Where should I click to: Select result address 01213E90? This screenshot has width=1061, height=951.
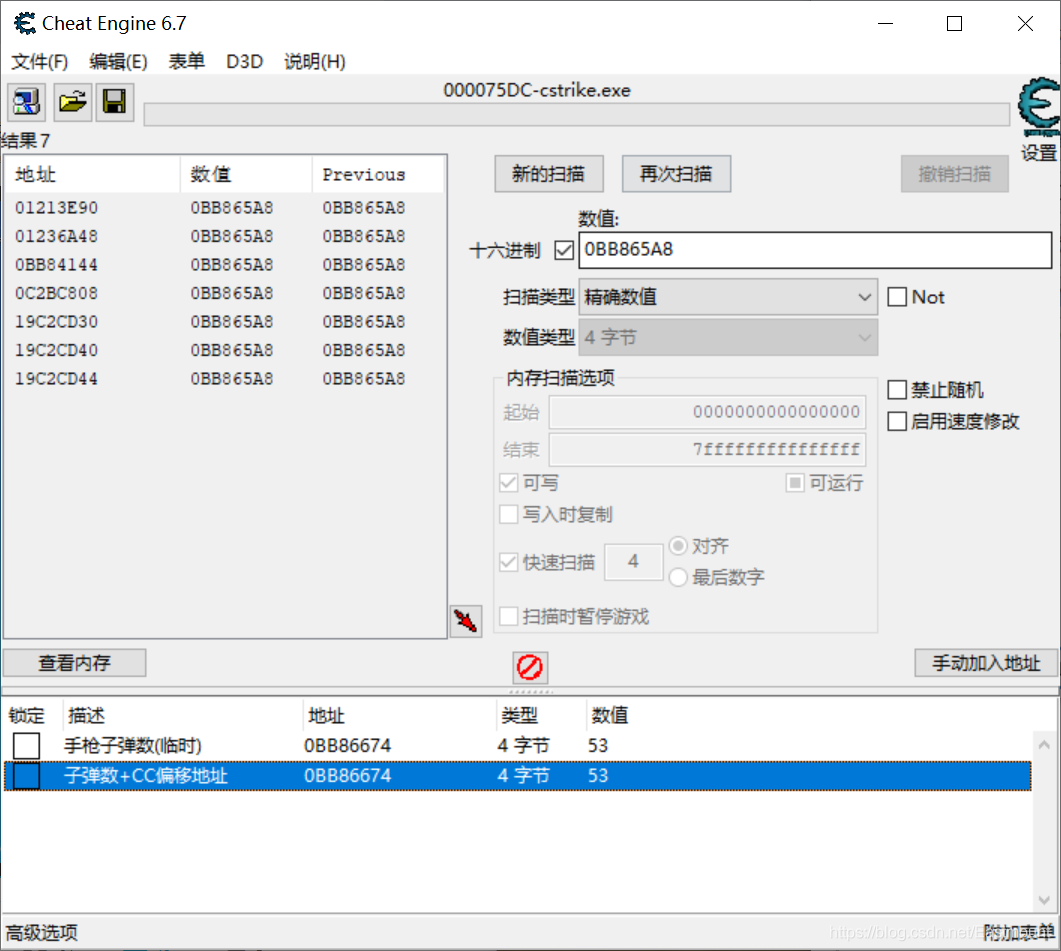pyautogui.click(x=57, y=208)
